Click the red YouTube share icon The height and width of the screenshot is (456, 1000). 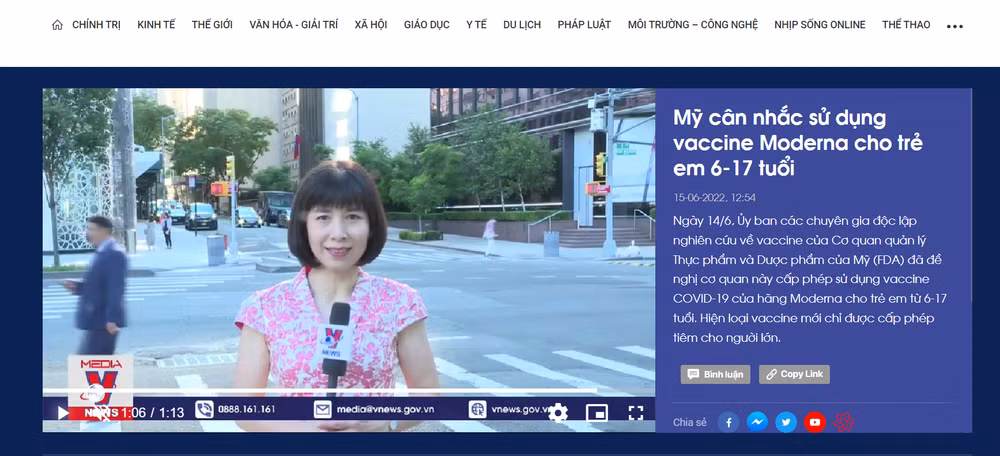coord(815,422)
